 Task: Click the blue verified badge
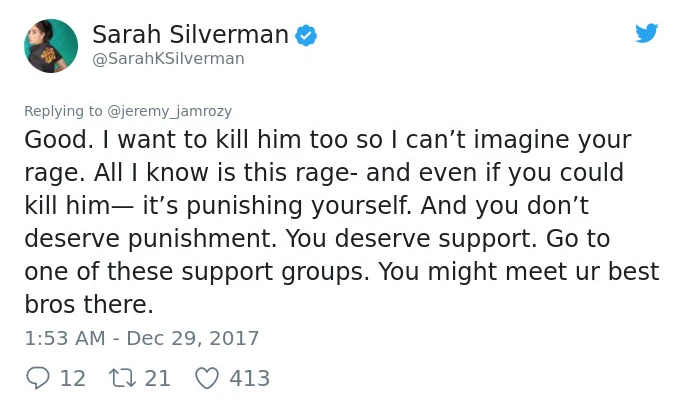coord(306,35)
